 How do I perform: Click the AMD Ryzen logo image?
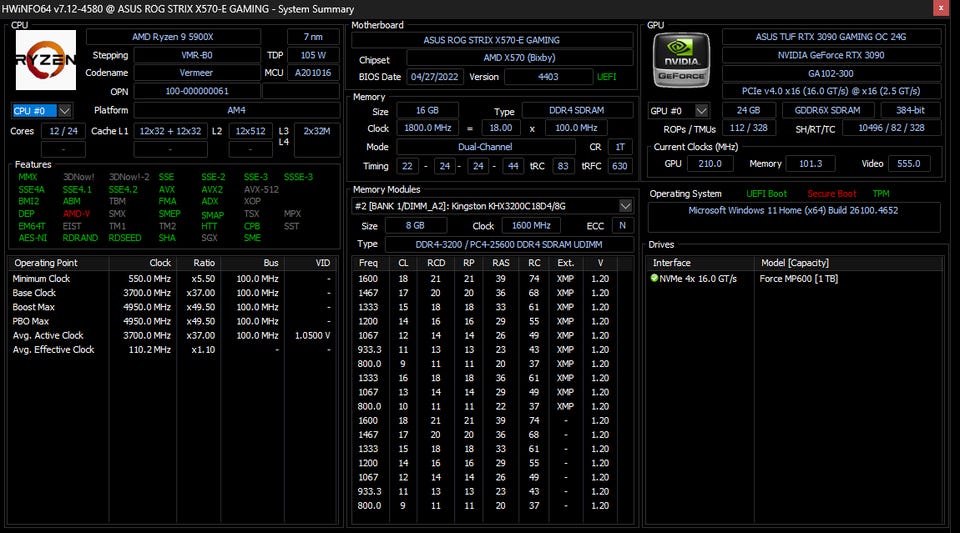[x=45, y=59]
